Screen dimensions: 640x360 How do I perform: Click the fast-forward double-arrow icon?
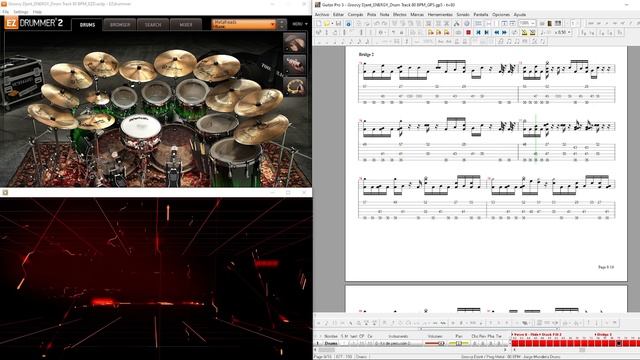504,32
